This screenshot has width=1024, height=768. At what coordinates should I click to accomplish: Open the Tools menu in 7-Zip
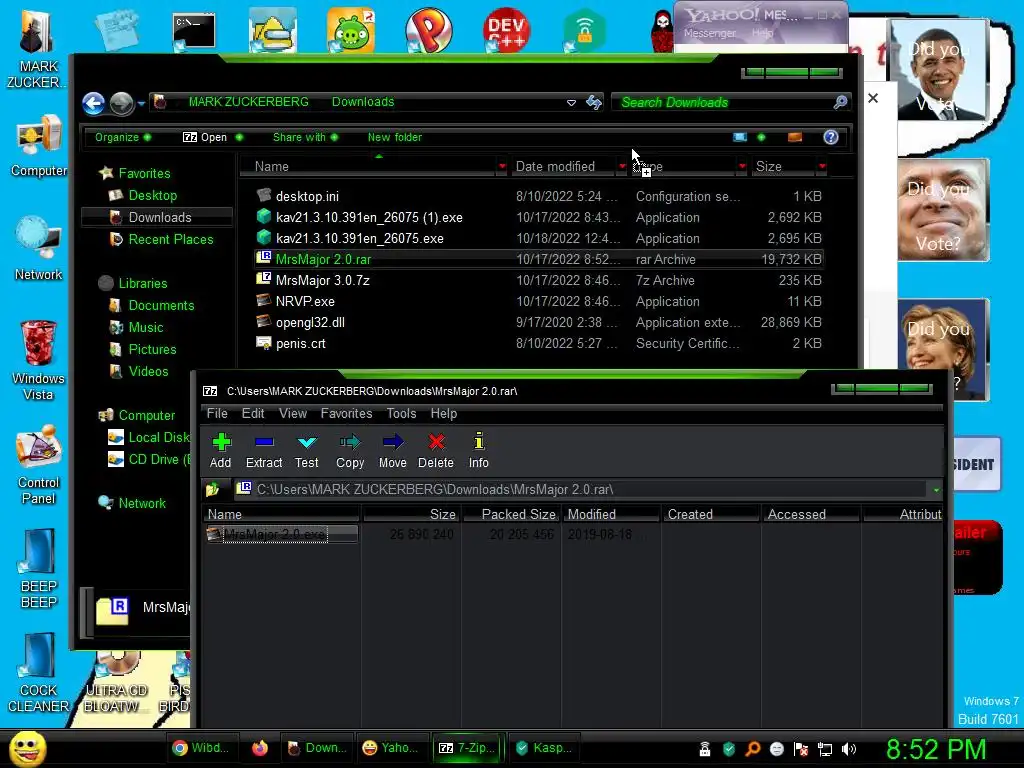(x=401, y=413)
